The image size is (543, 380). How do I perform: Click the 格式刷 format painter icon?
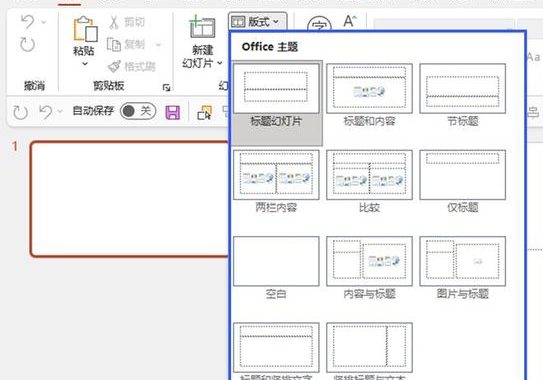pos(114,66)
